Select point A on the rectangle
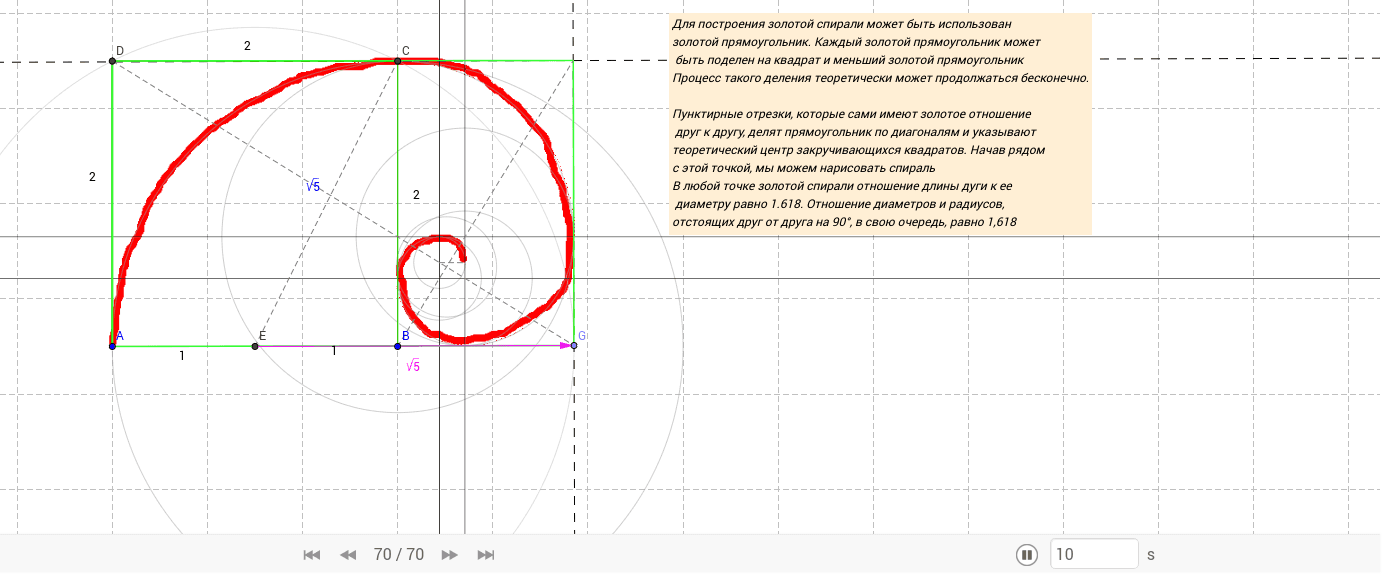This screenshot has height=574, width=1382. point(112,345)
